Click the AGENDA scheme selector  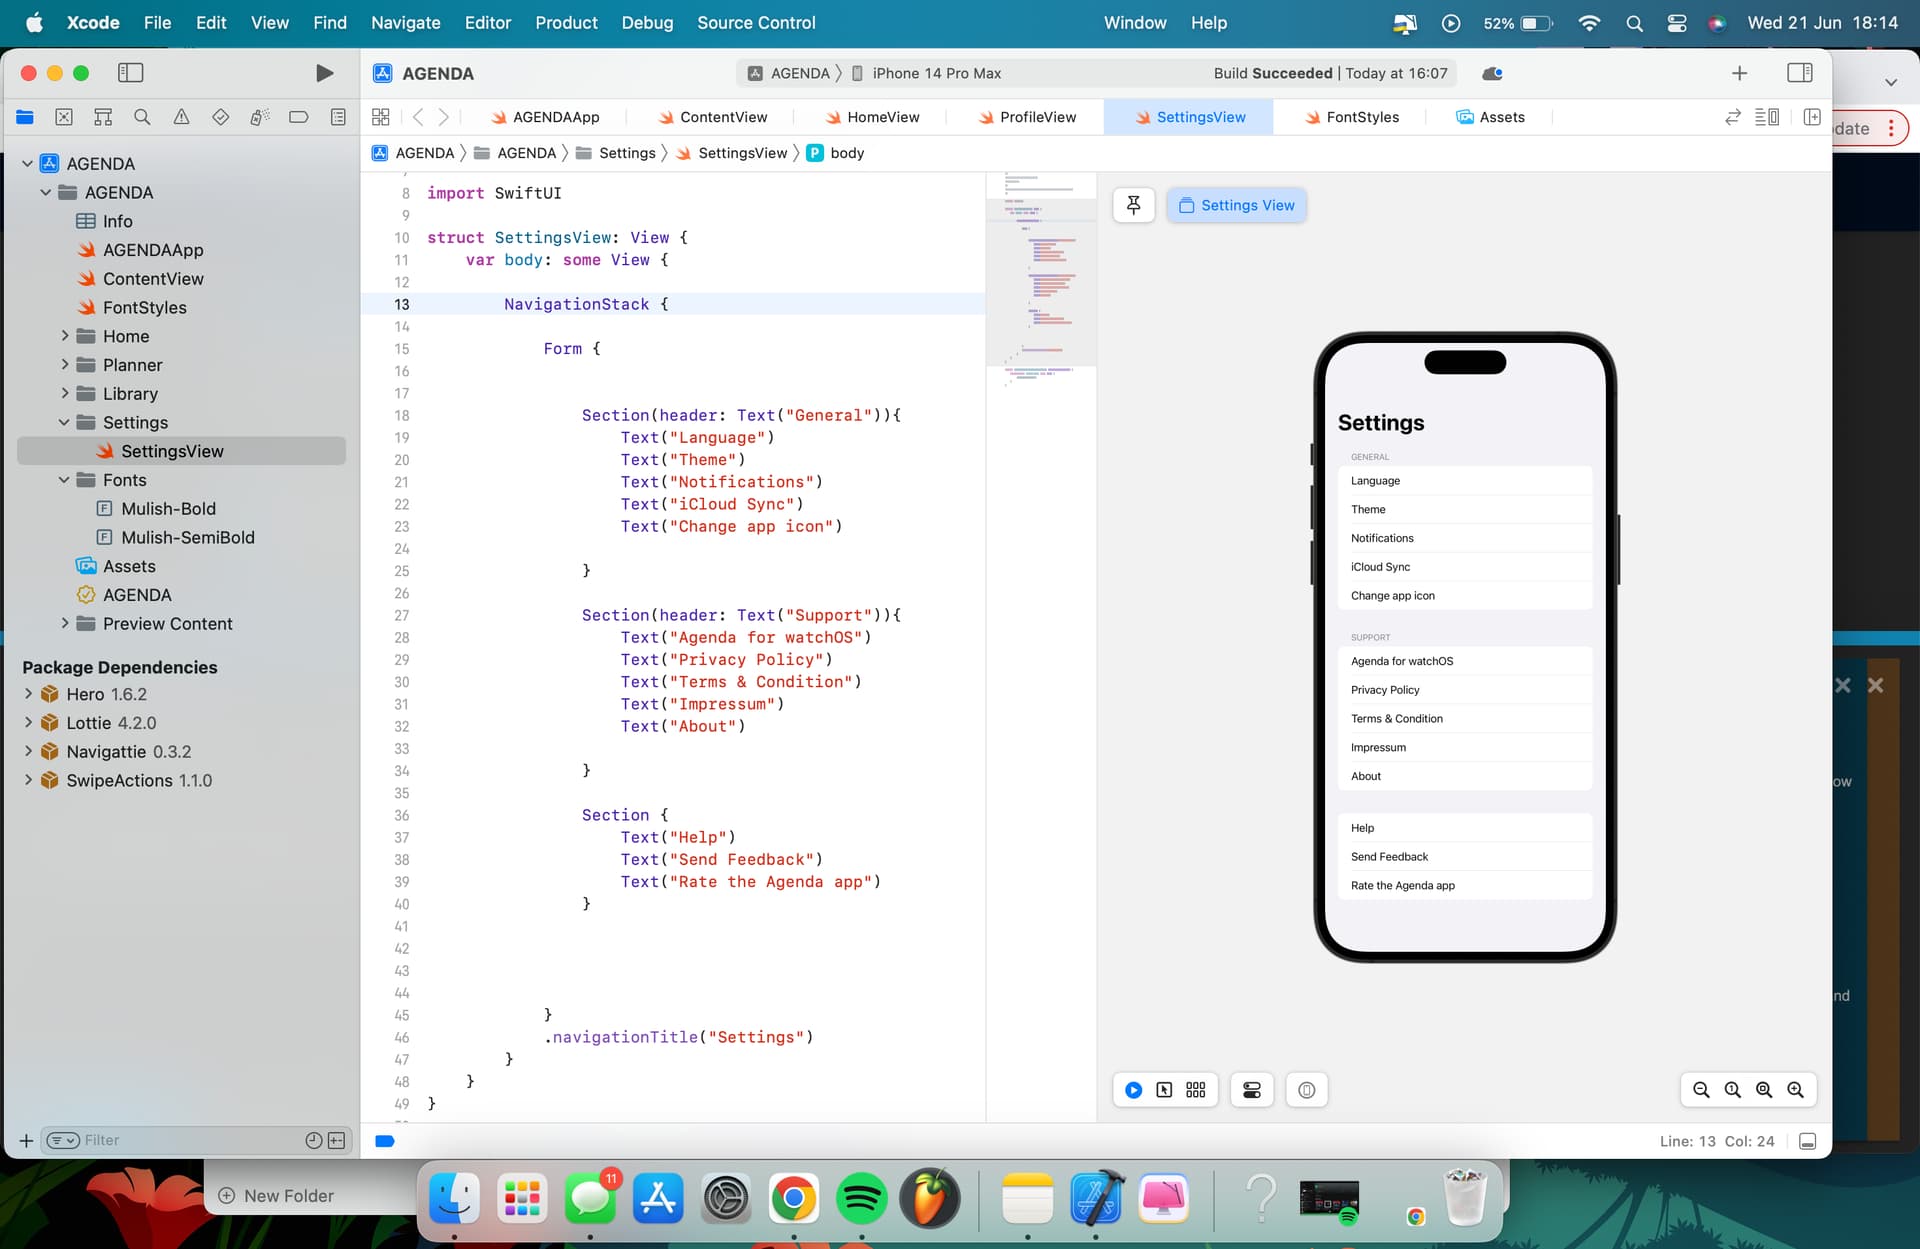(x=789, y=73)
